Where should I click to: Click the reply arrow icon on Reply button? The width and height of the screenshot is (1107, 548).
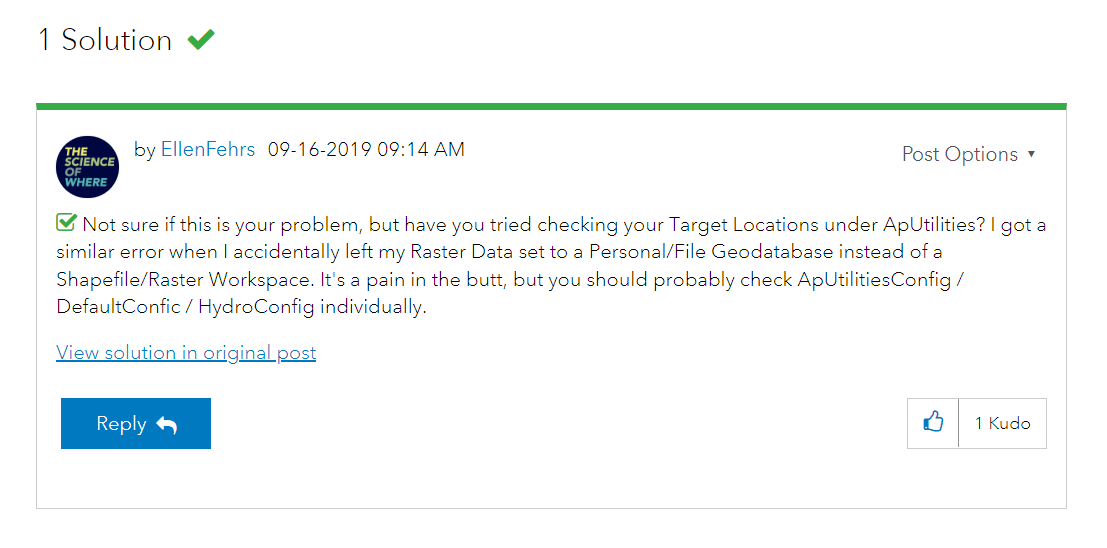click(x=167, y=425)
